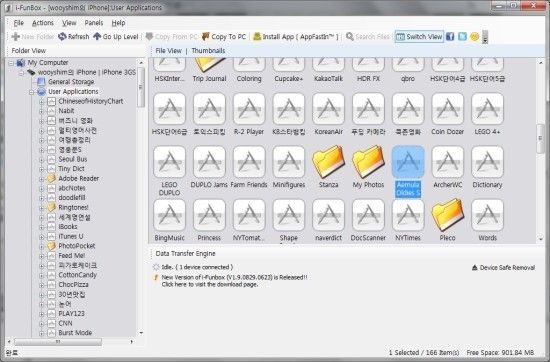The height and width of the screenshot is (362, 550).
Task: Expand the iBooks tree node
Action: pos(41,227)
